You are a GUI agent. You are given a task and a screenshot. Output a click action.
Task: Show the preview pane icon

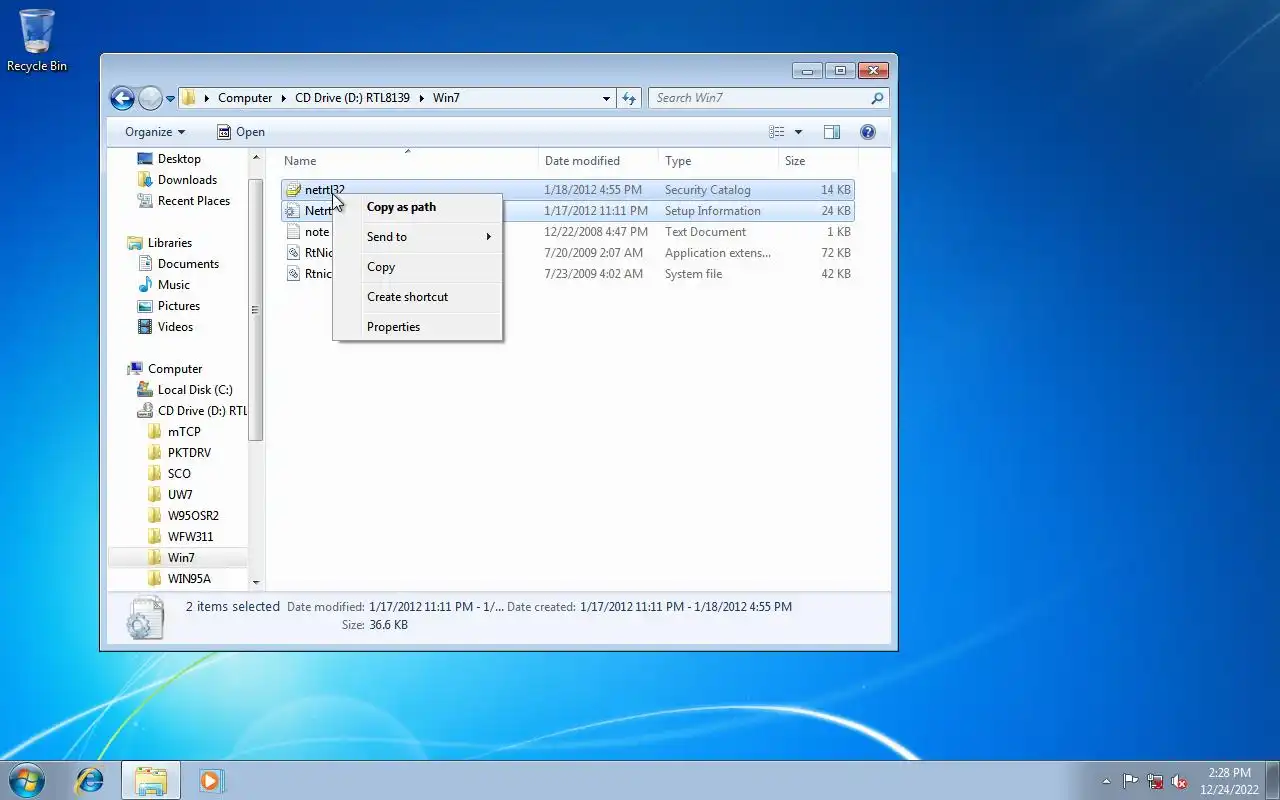pos(831,132)
